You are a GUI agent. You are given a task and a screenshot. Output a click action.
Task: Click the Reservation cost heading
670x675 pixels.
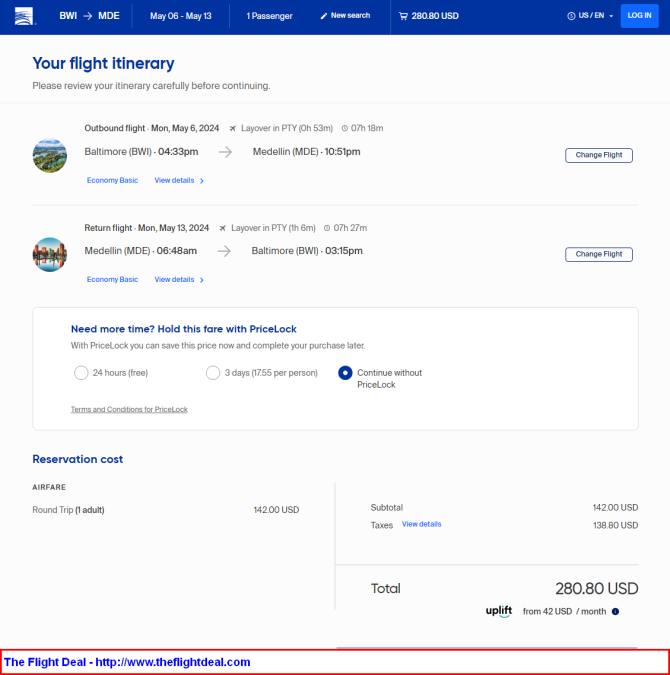(78, 459)
